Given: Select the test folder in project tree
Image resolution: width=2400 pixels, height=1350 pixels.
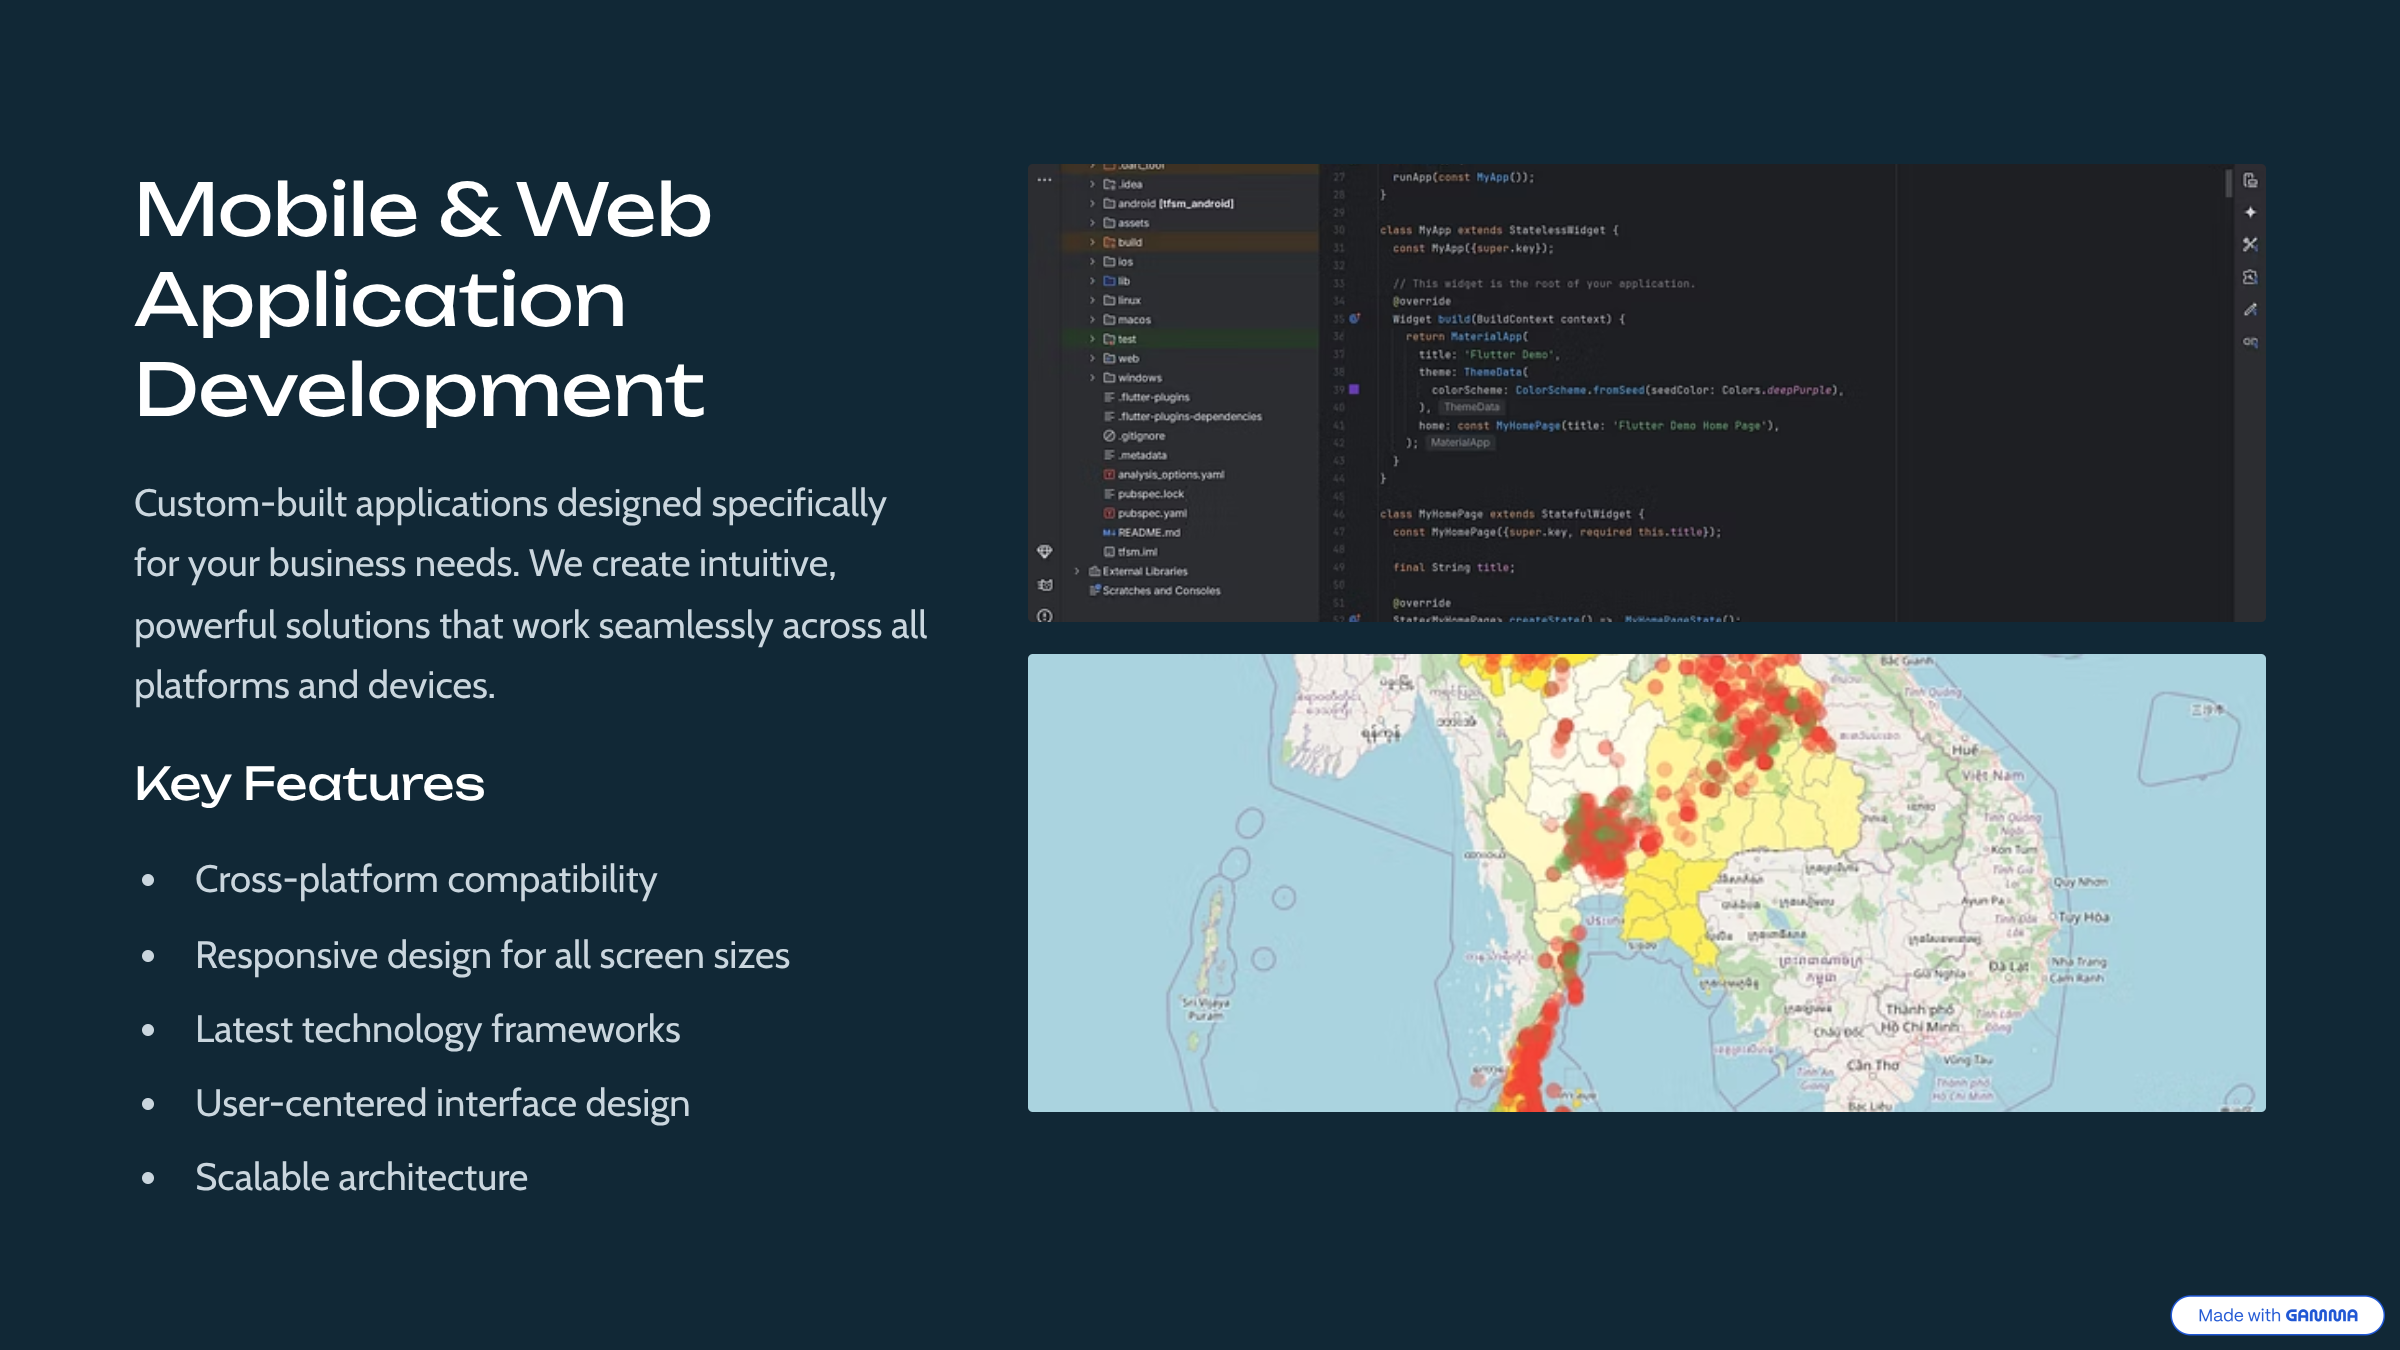Looking at the screenshot, I should click(x=1126, y=339).
